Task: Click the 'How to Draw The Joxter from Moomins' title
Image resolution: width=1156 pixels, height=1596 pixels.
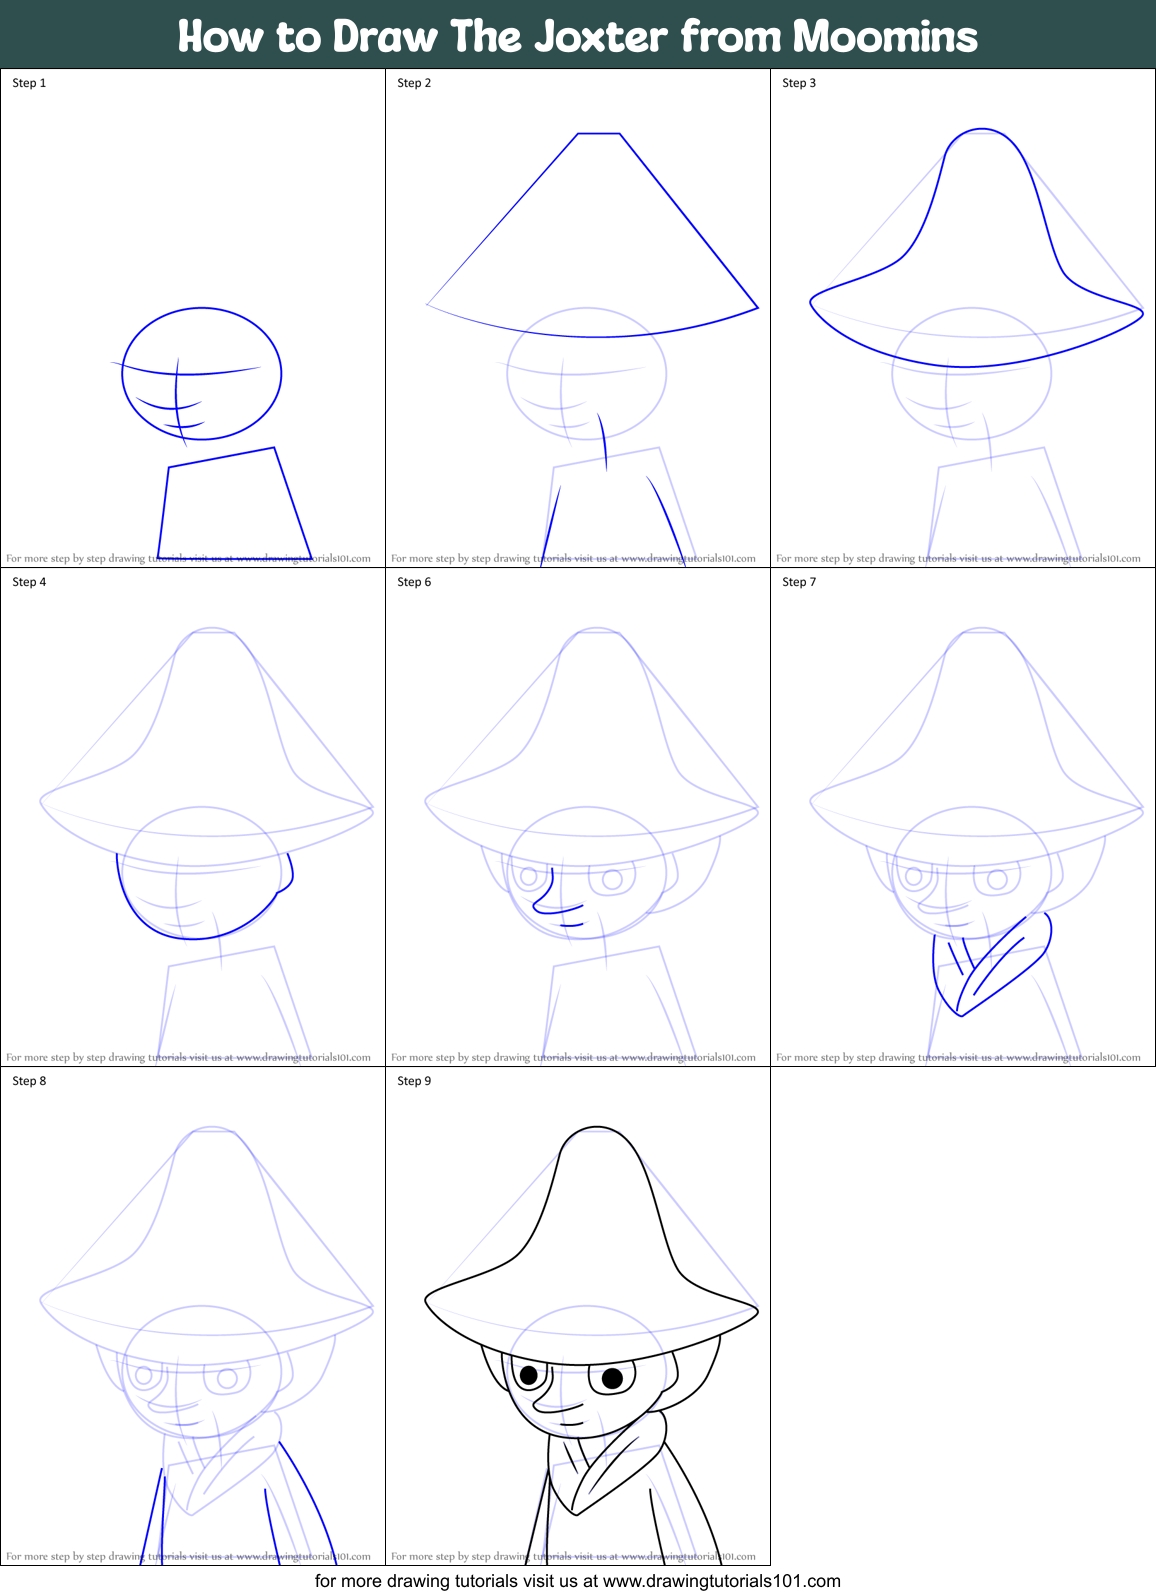Action: tap(578, 36)
